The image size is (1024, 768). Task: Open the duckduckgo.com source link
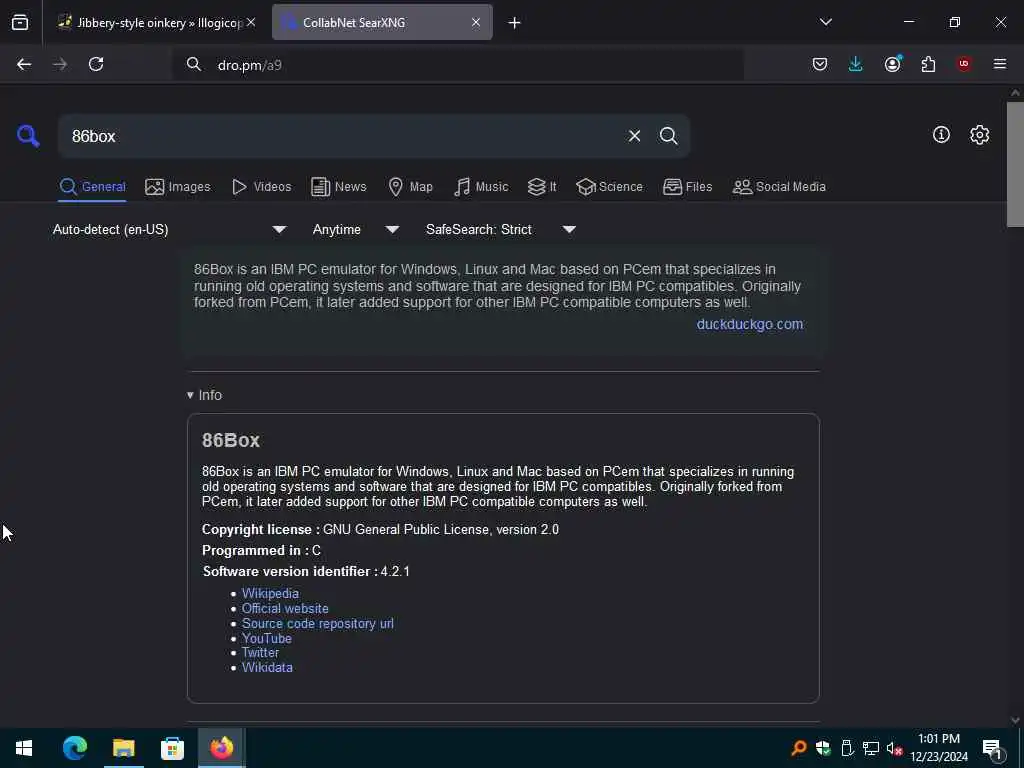[750, 325]
